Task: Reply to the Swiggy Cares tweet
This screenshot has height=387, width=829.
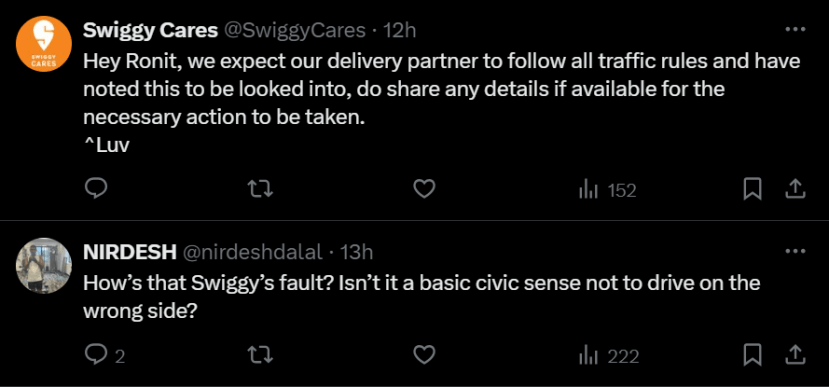Action: [x=96, y=189]
